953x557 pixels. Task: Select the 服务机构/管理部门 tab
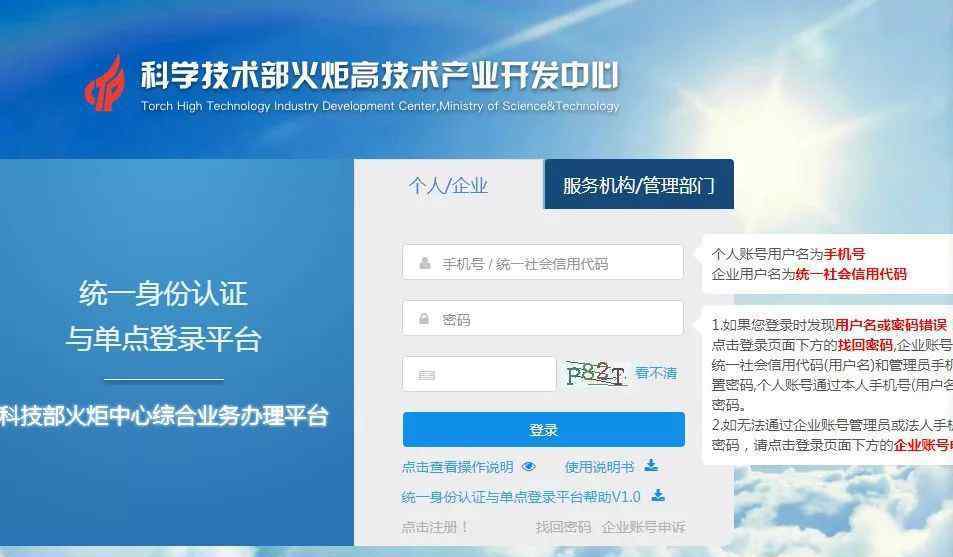point(639,185)
